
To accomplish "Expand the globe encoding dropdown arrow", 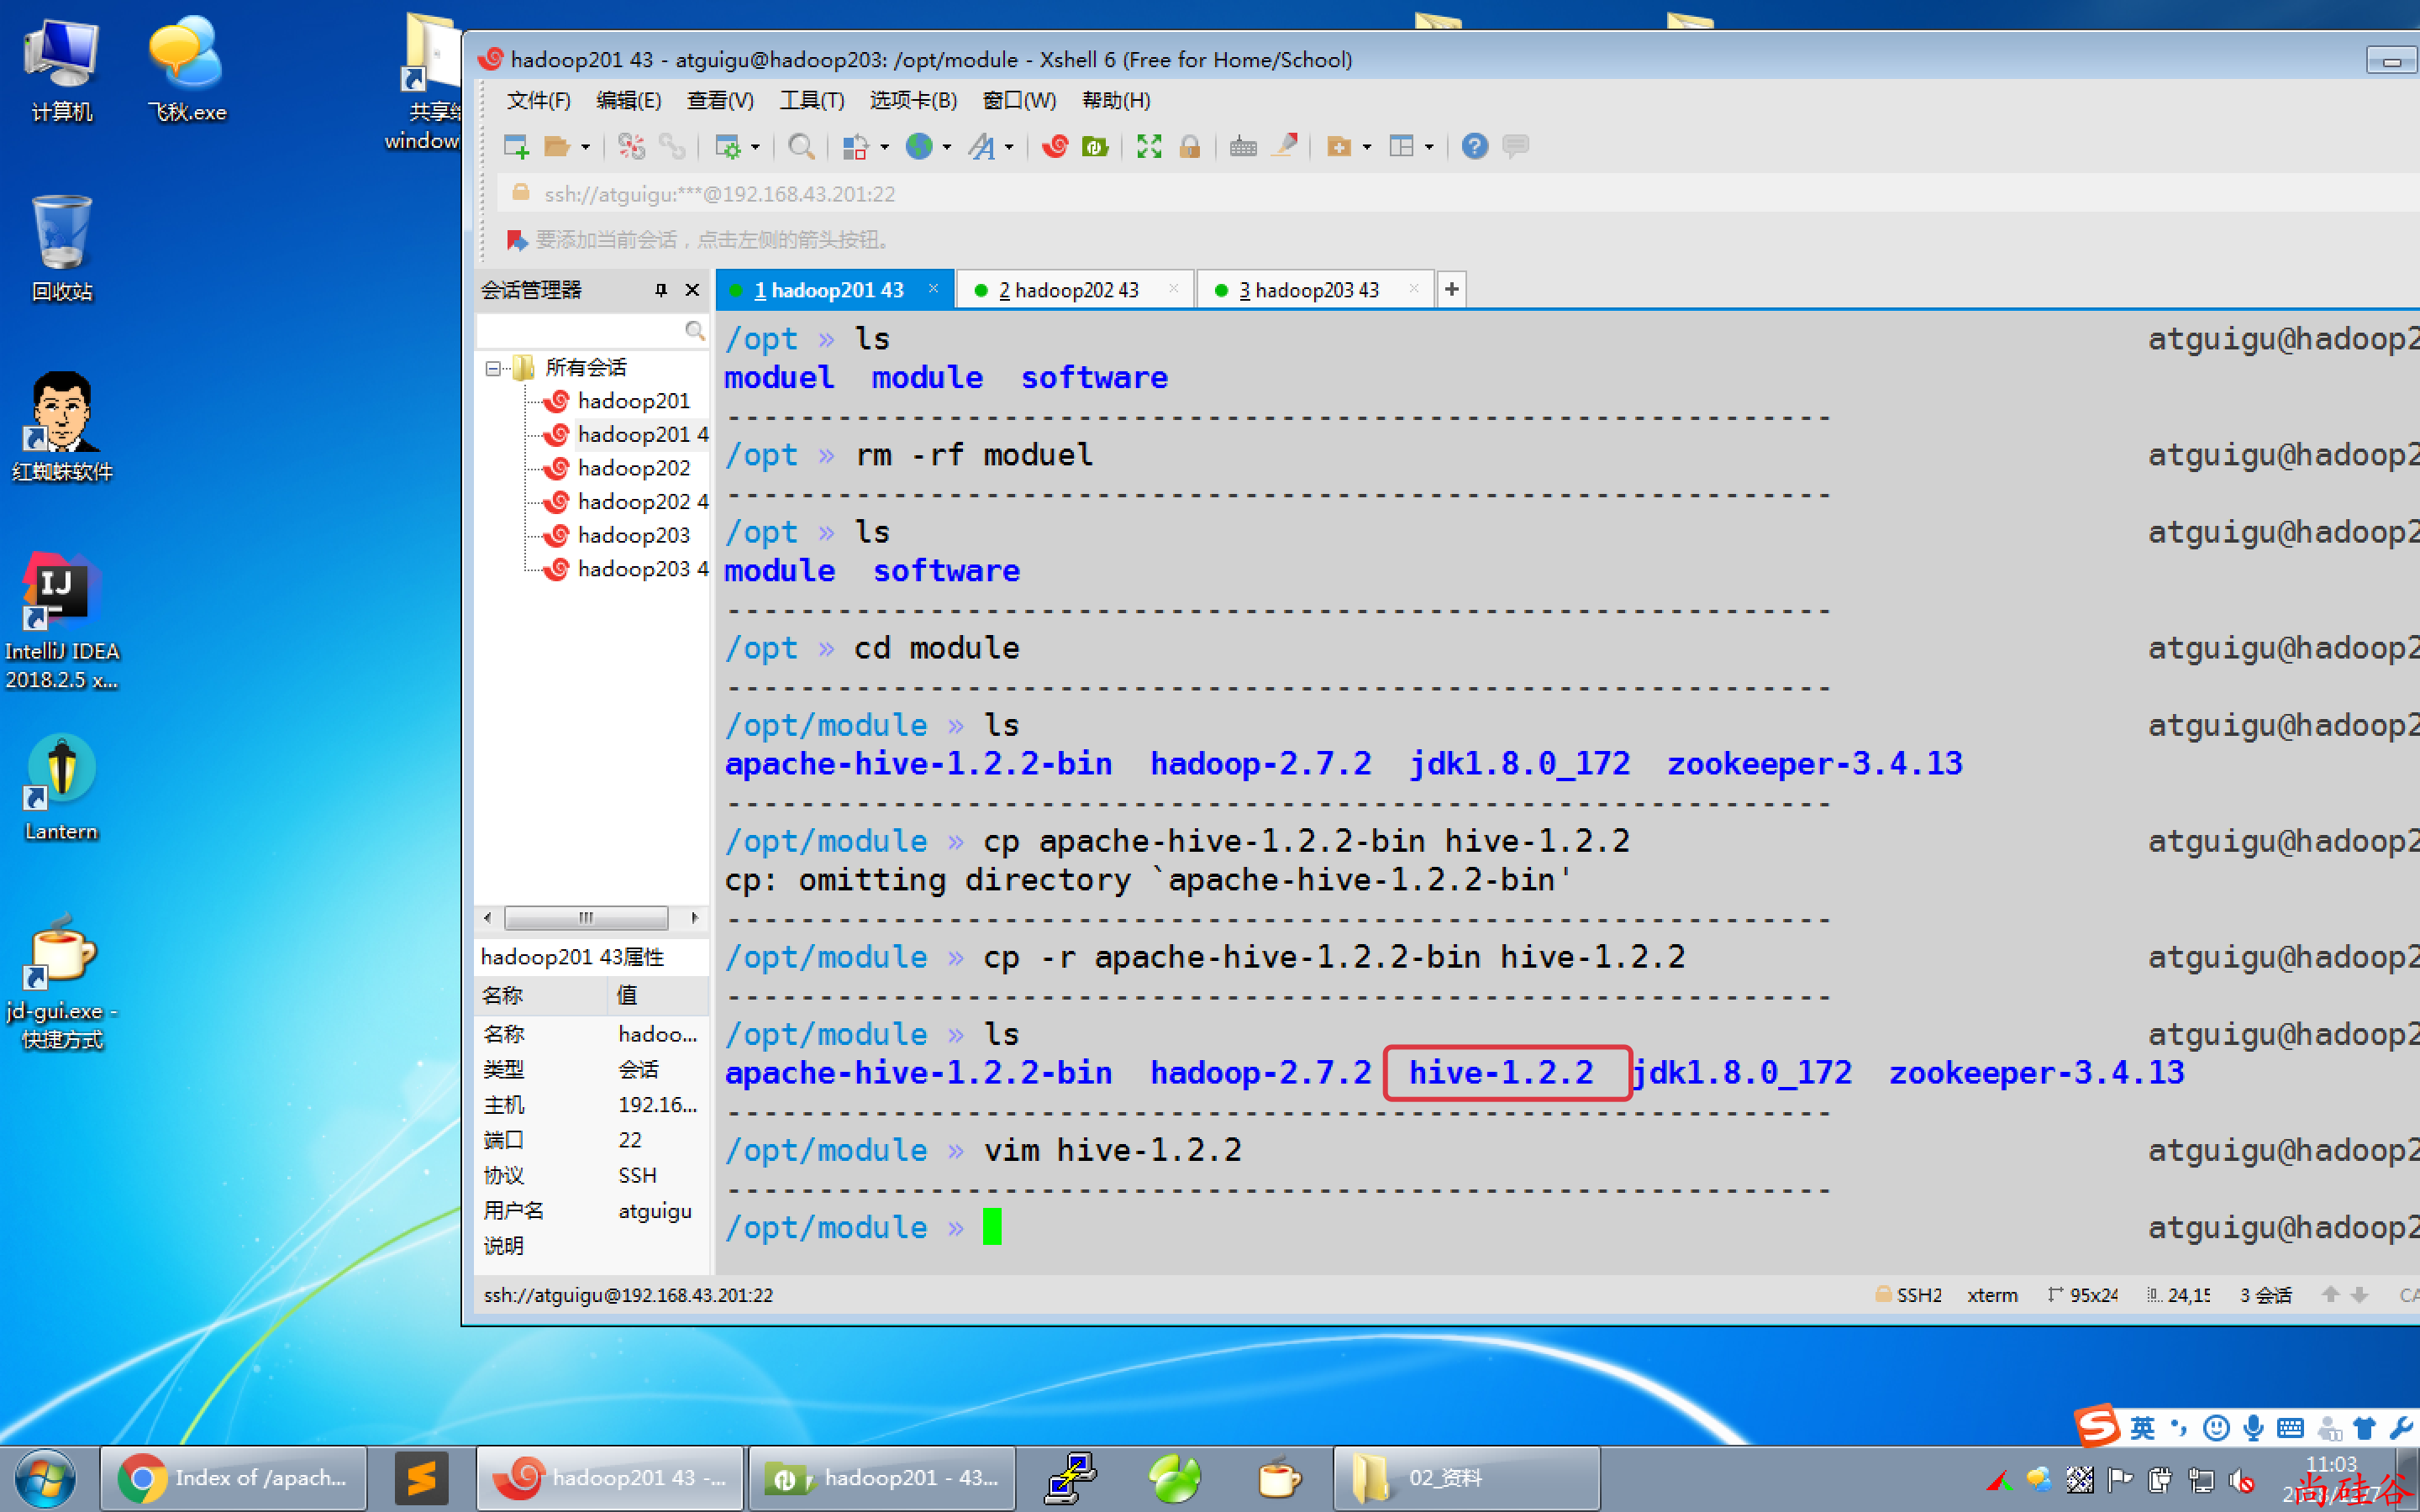I will [x=947, y=147].
